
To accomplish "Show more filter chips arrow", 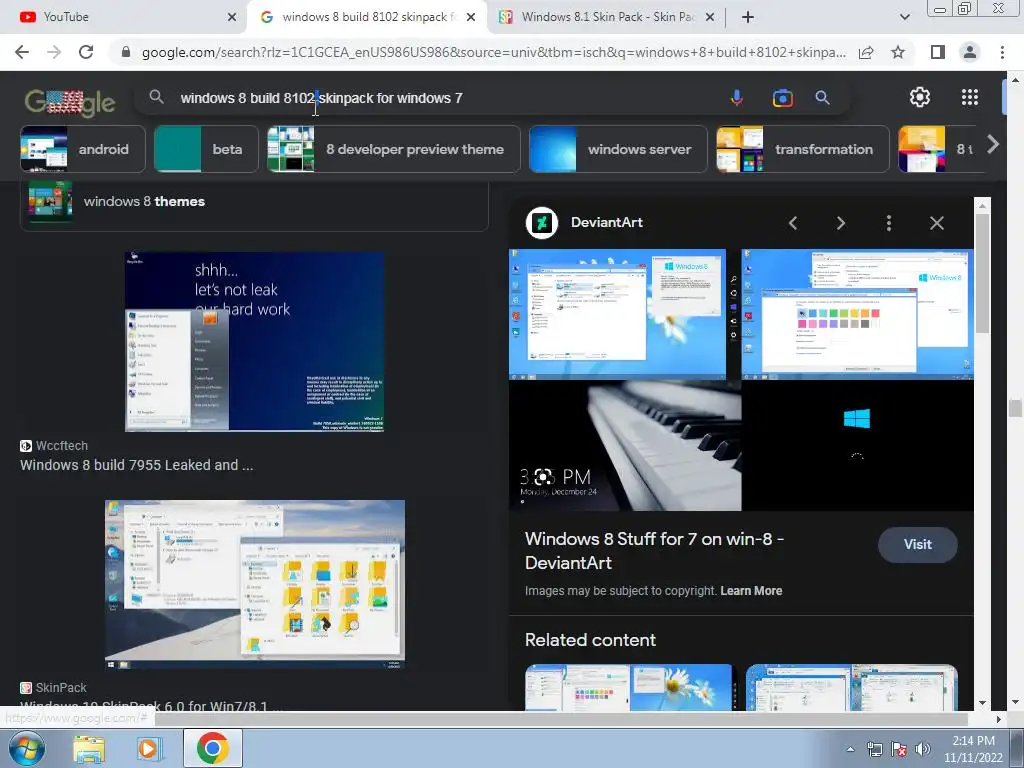I will pyautogui.click(x=993, y=144).
